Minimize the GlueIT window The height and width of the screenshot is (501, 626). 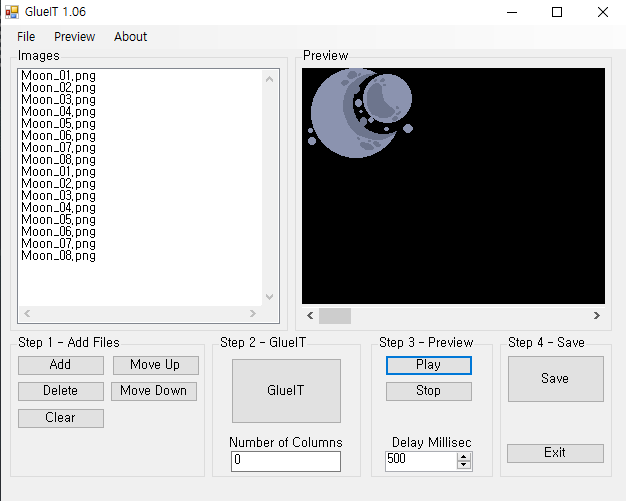click(x=512, y=12)
